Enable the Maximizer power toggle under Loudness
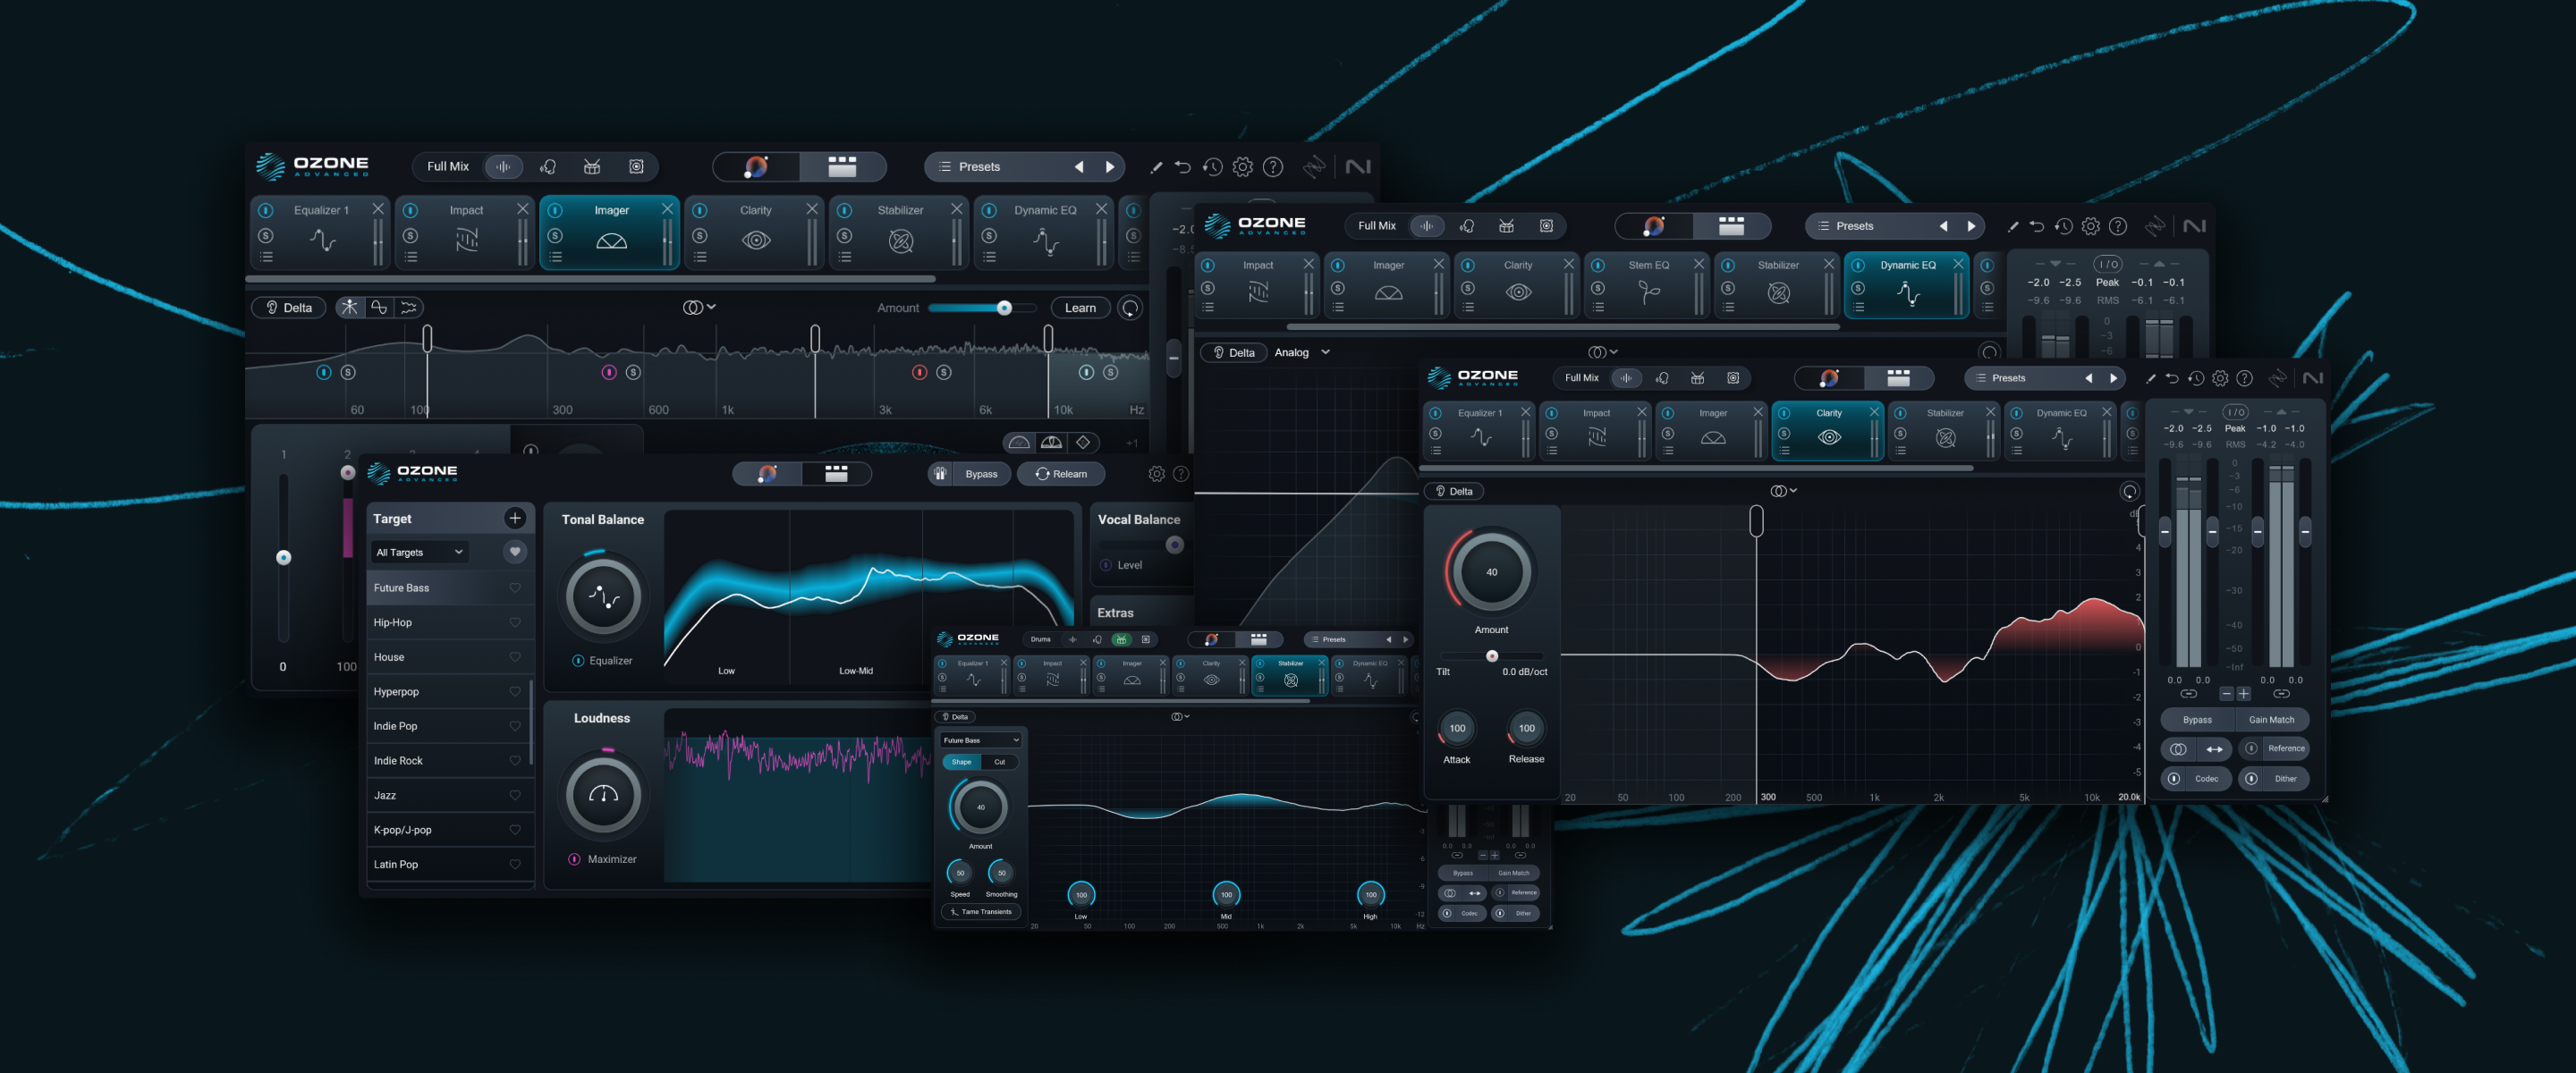 [575, 859]
